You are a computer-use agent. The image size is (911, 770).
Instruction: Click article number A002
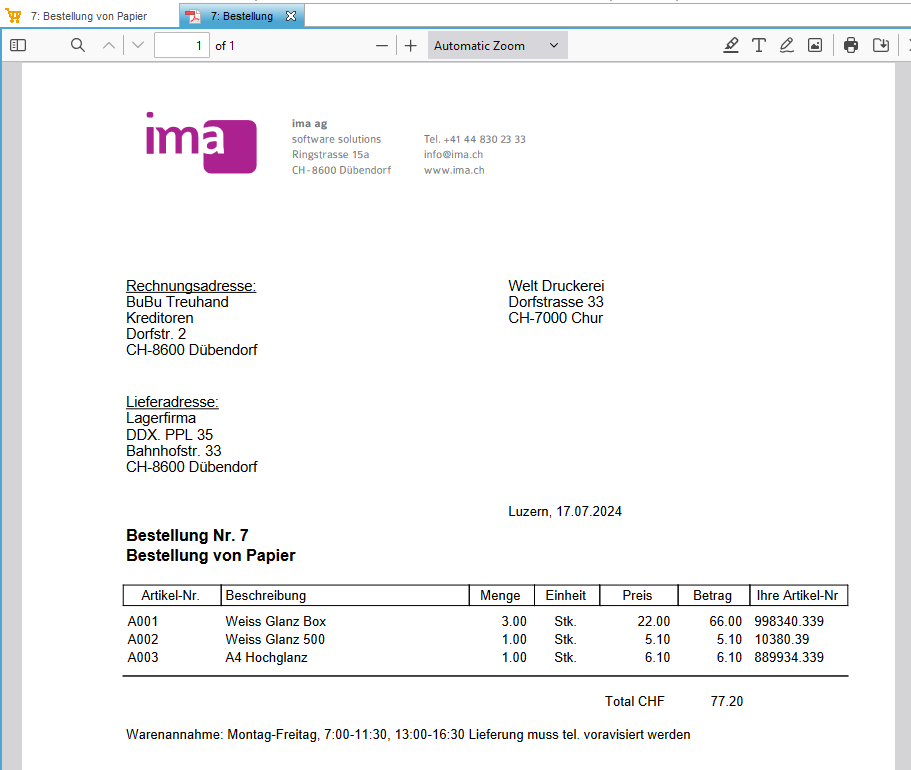click(x=143, y=639)
